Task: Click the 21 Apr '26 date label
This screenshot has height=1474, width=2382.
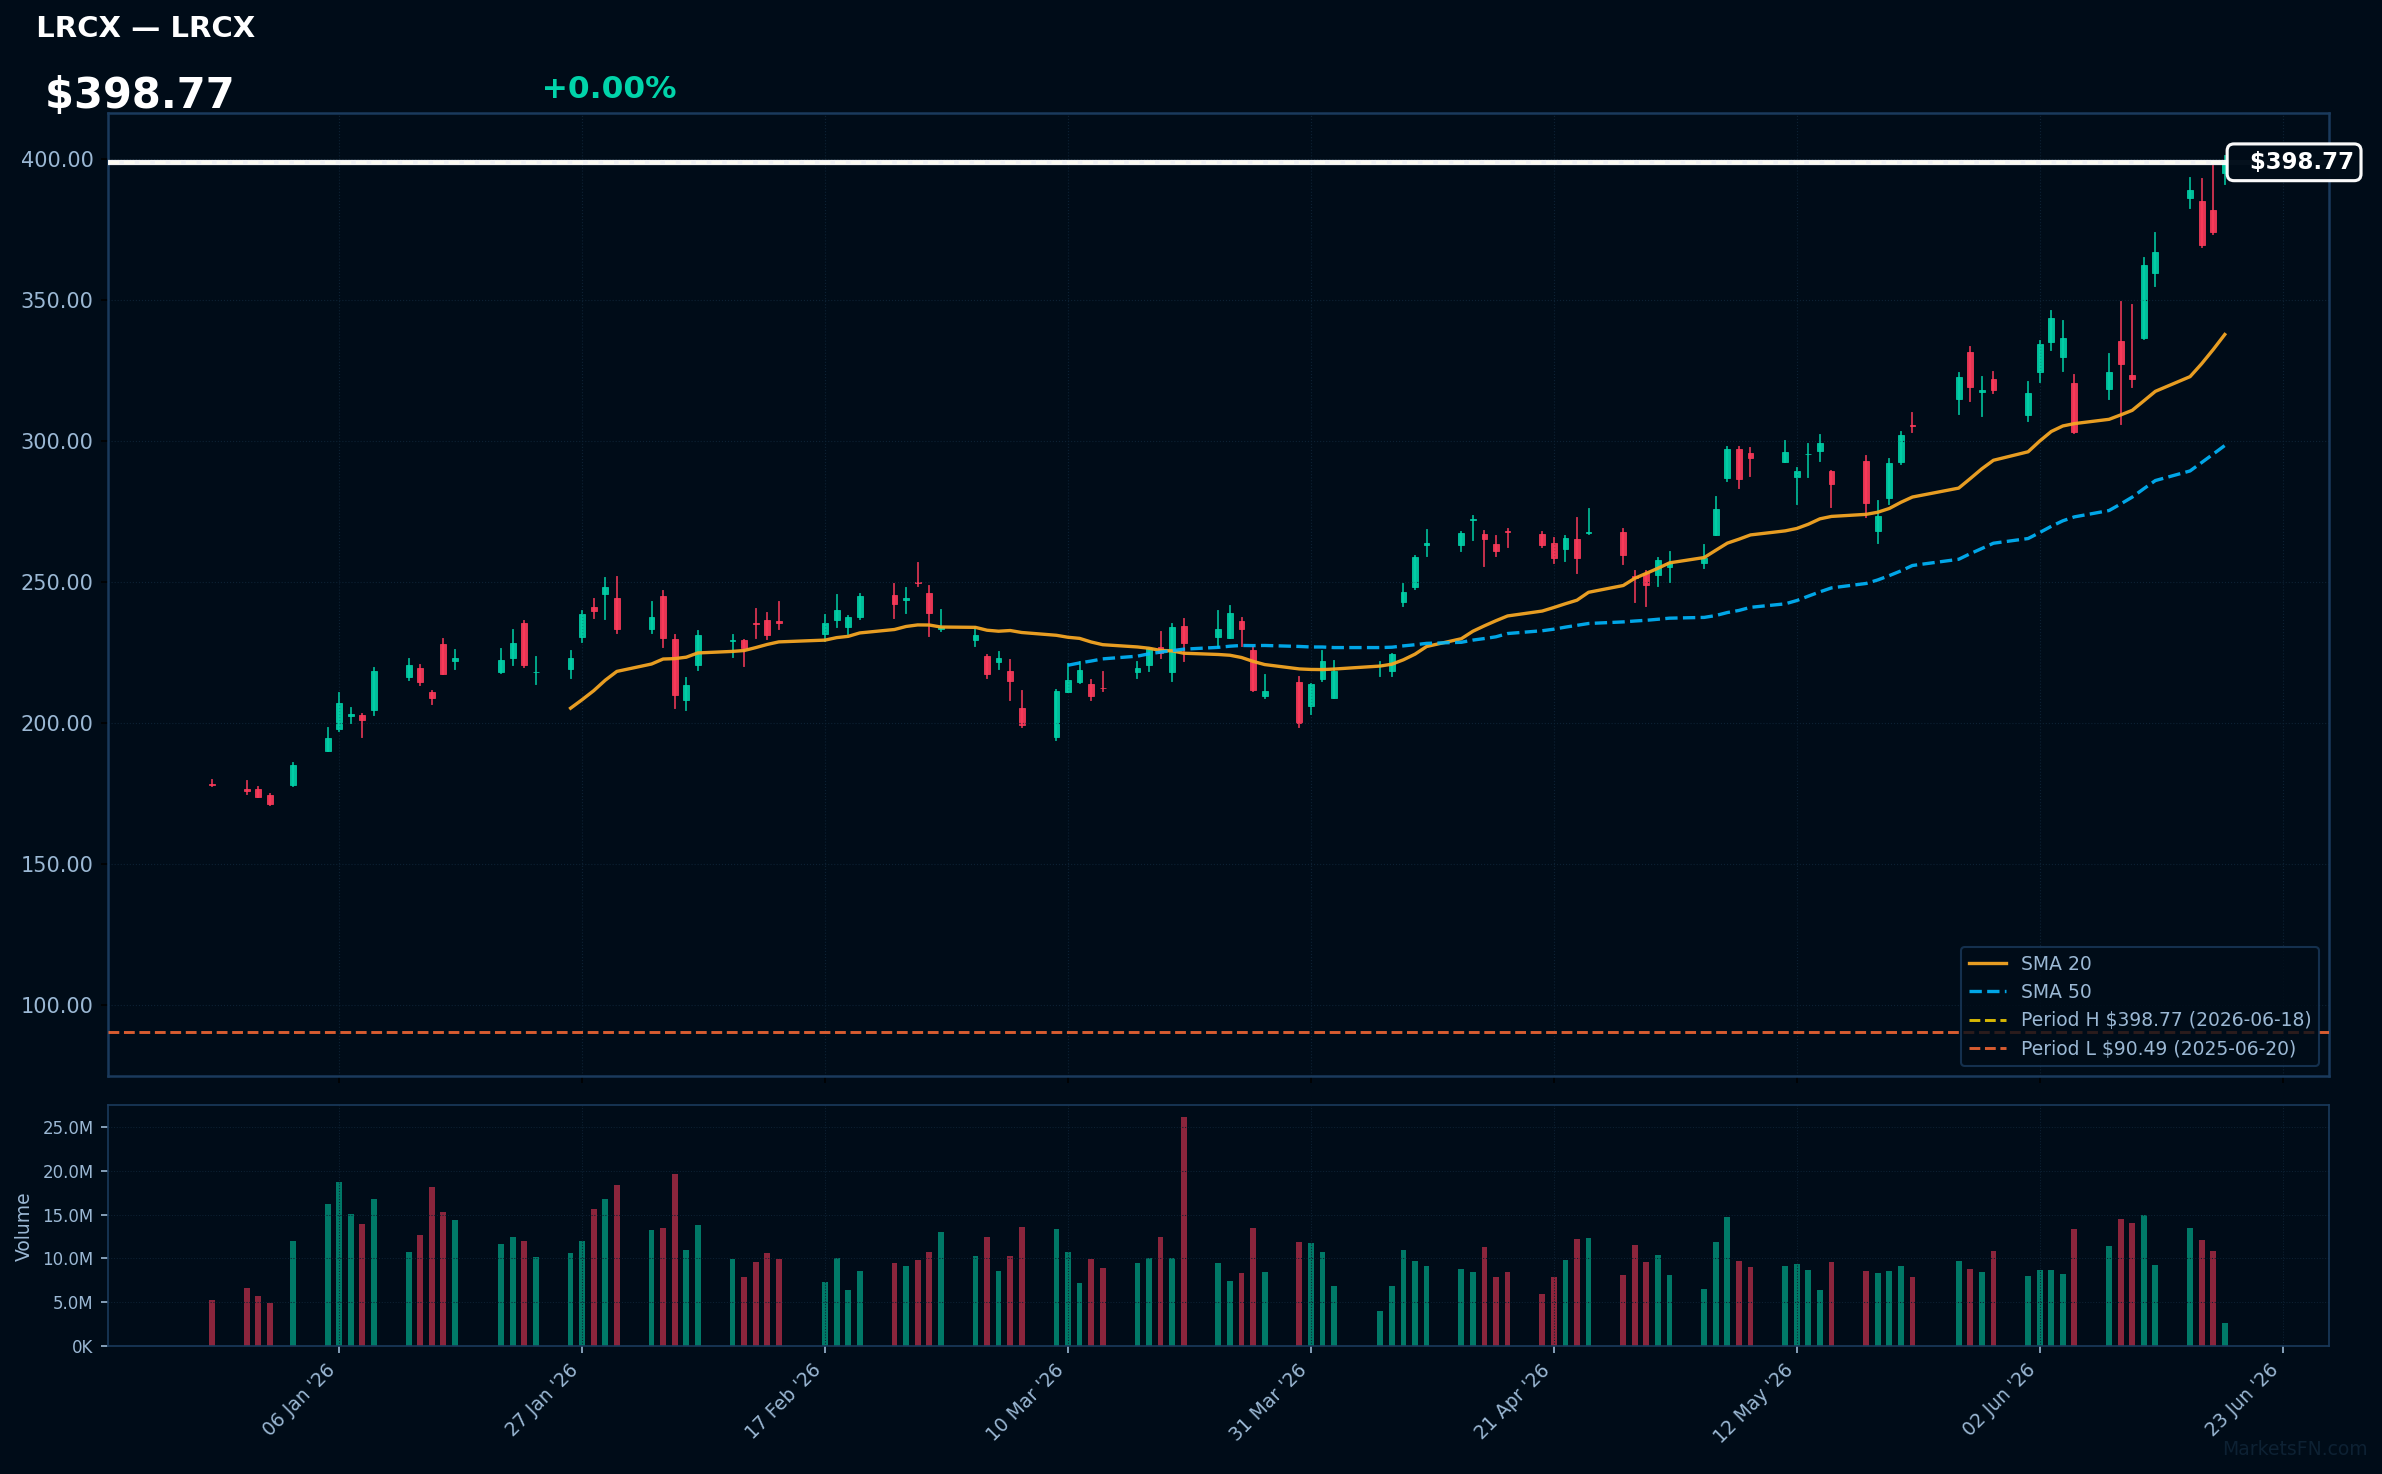Action: 1512,1400
